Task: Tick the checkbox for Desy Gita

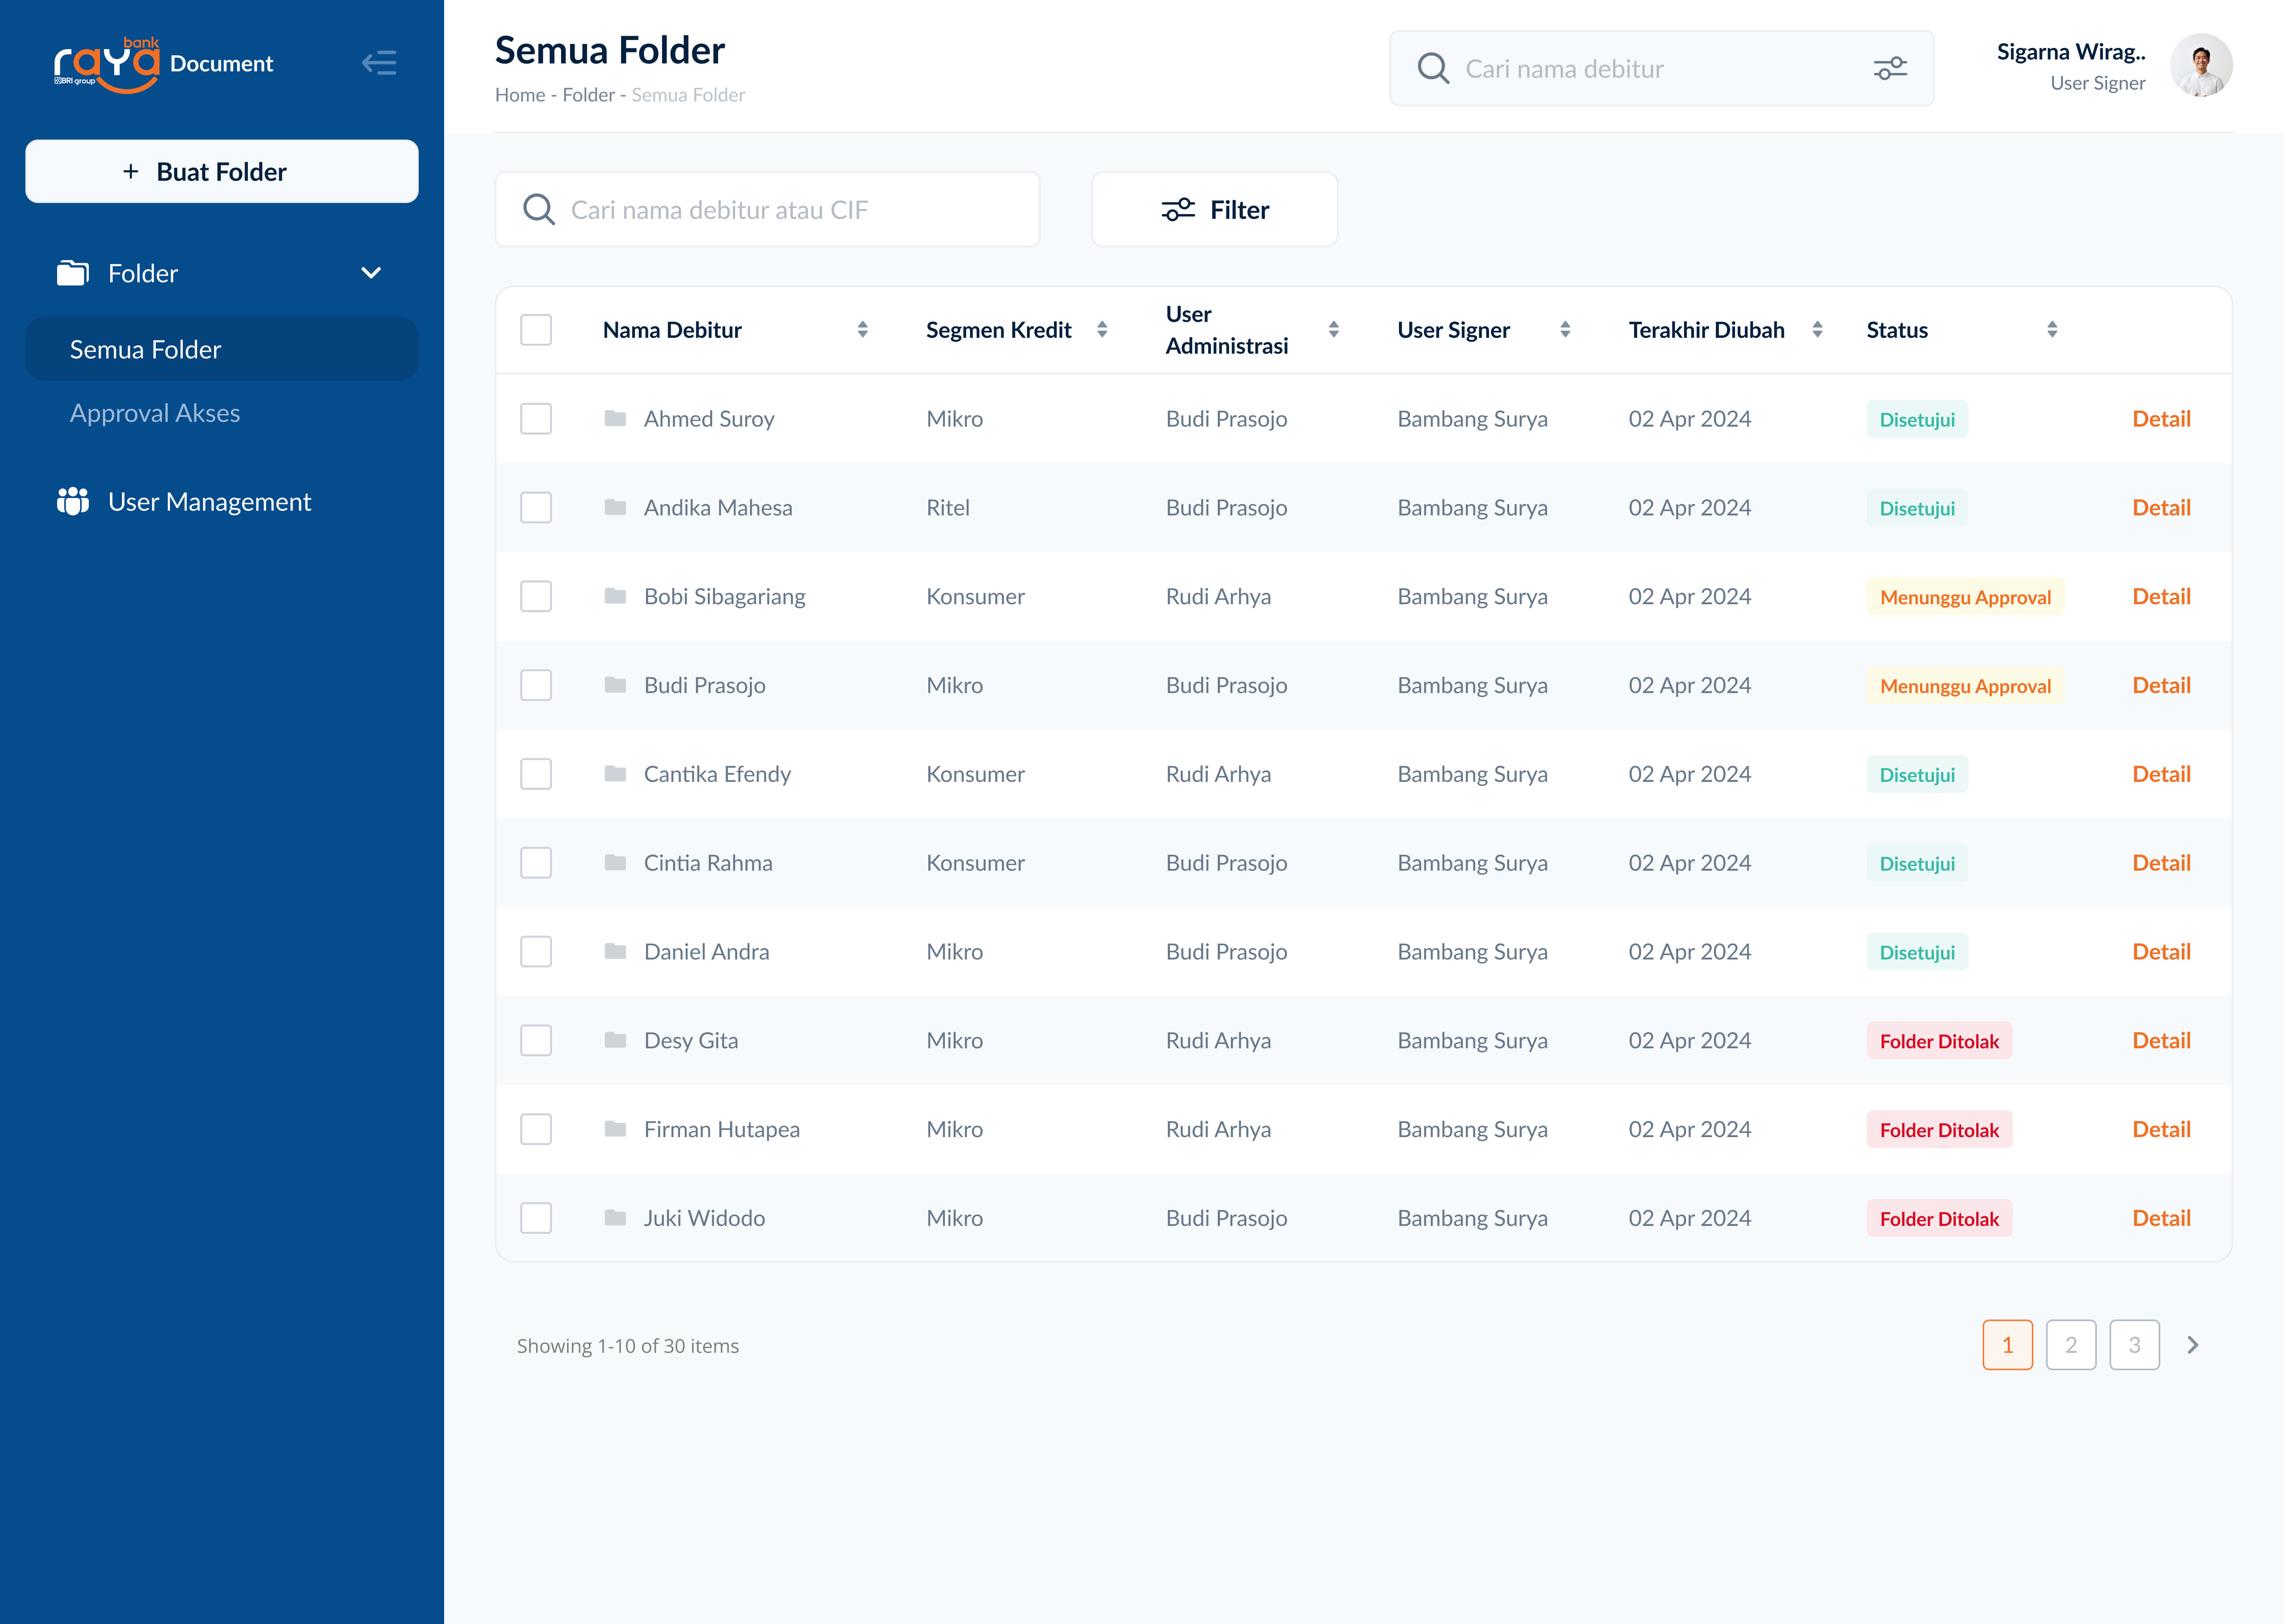Action: 536,1040
